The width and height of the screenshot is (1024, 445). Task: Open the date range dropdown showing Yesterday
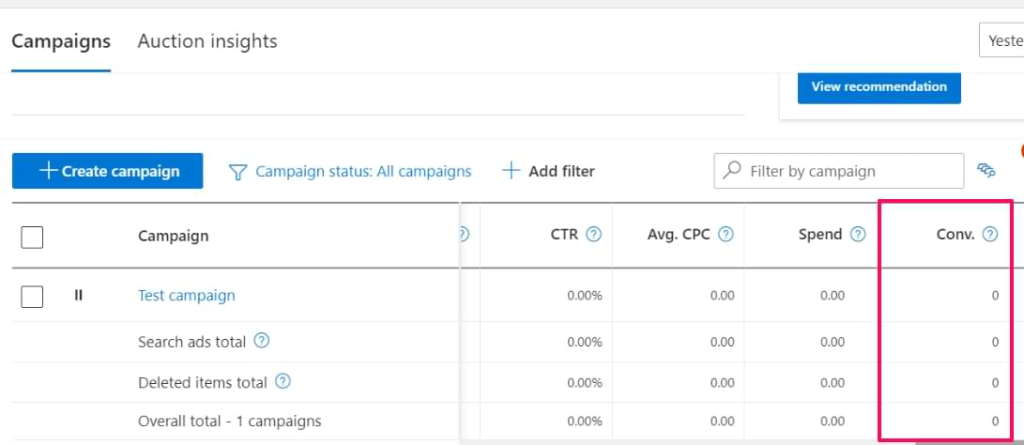click(1001, 41)
